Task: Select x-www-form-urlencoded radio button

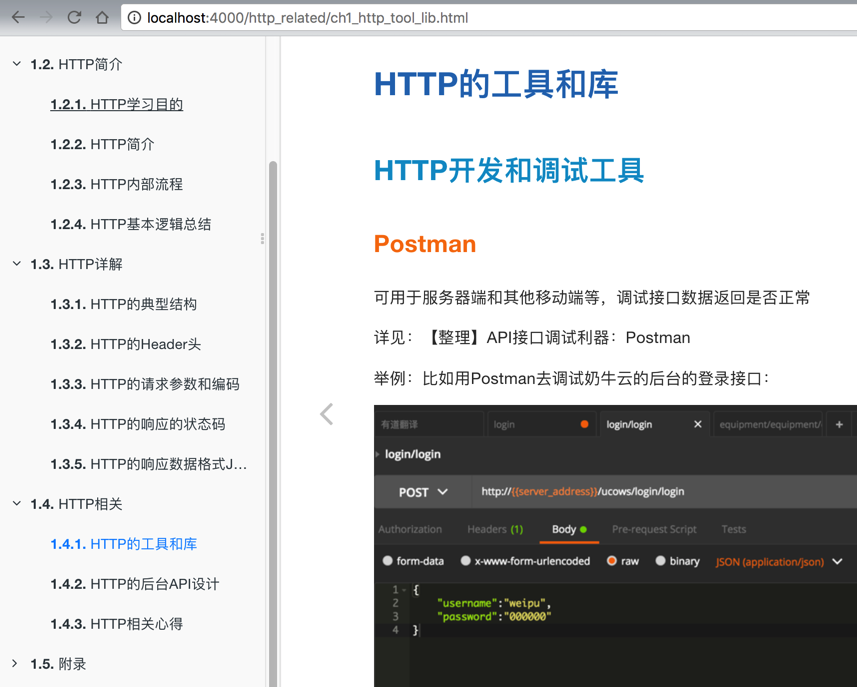Action: pyautogui.click(x=466, y=561)
